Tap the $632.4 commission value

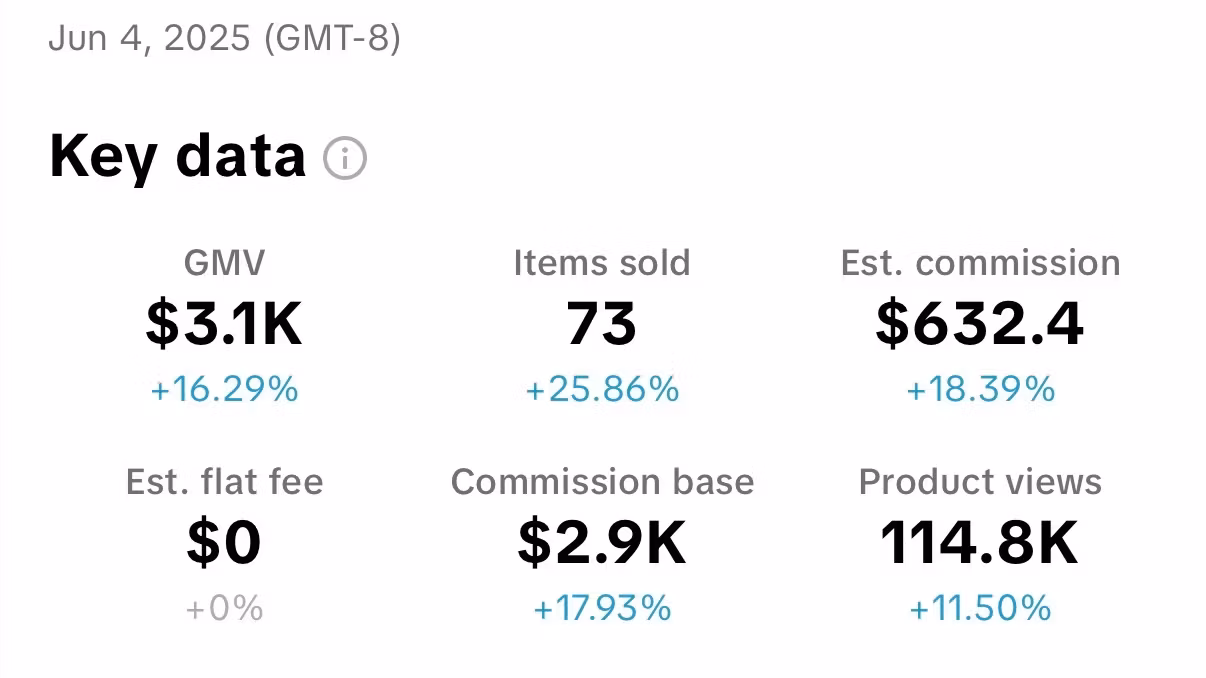click(980, 324)
